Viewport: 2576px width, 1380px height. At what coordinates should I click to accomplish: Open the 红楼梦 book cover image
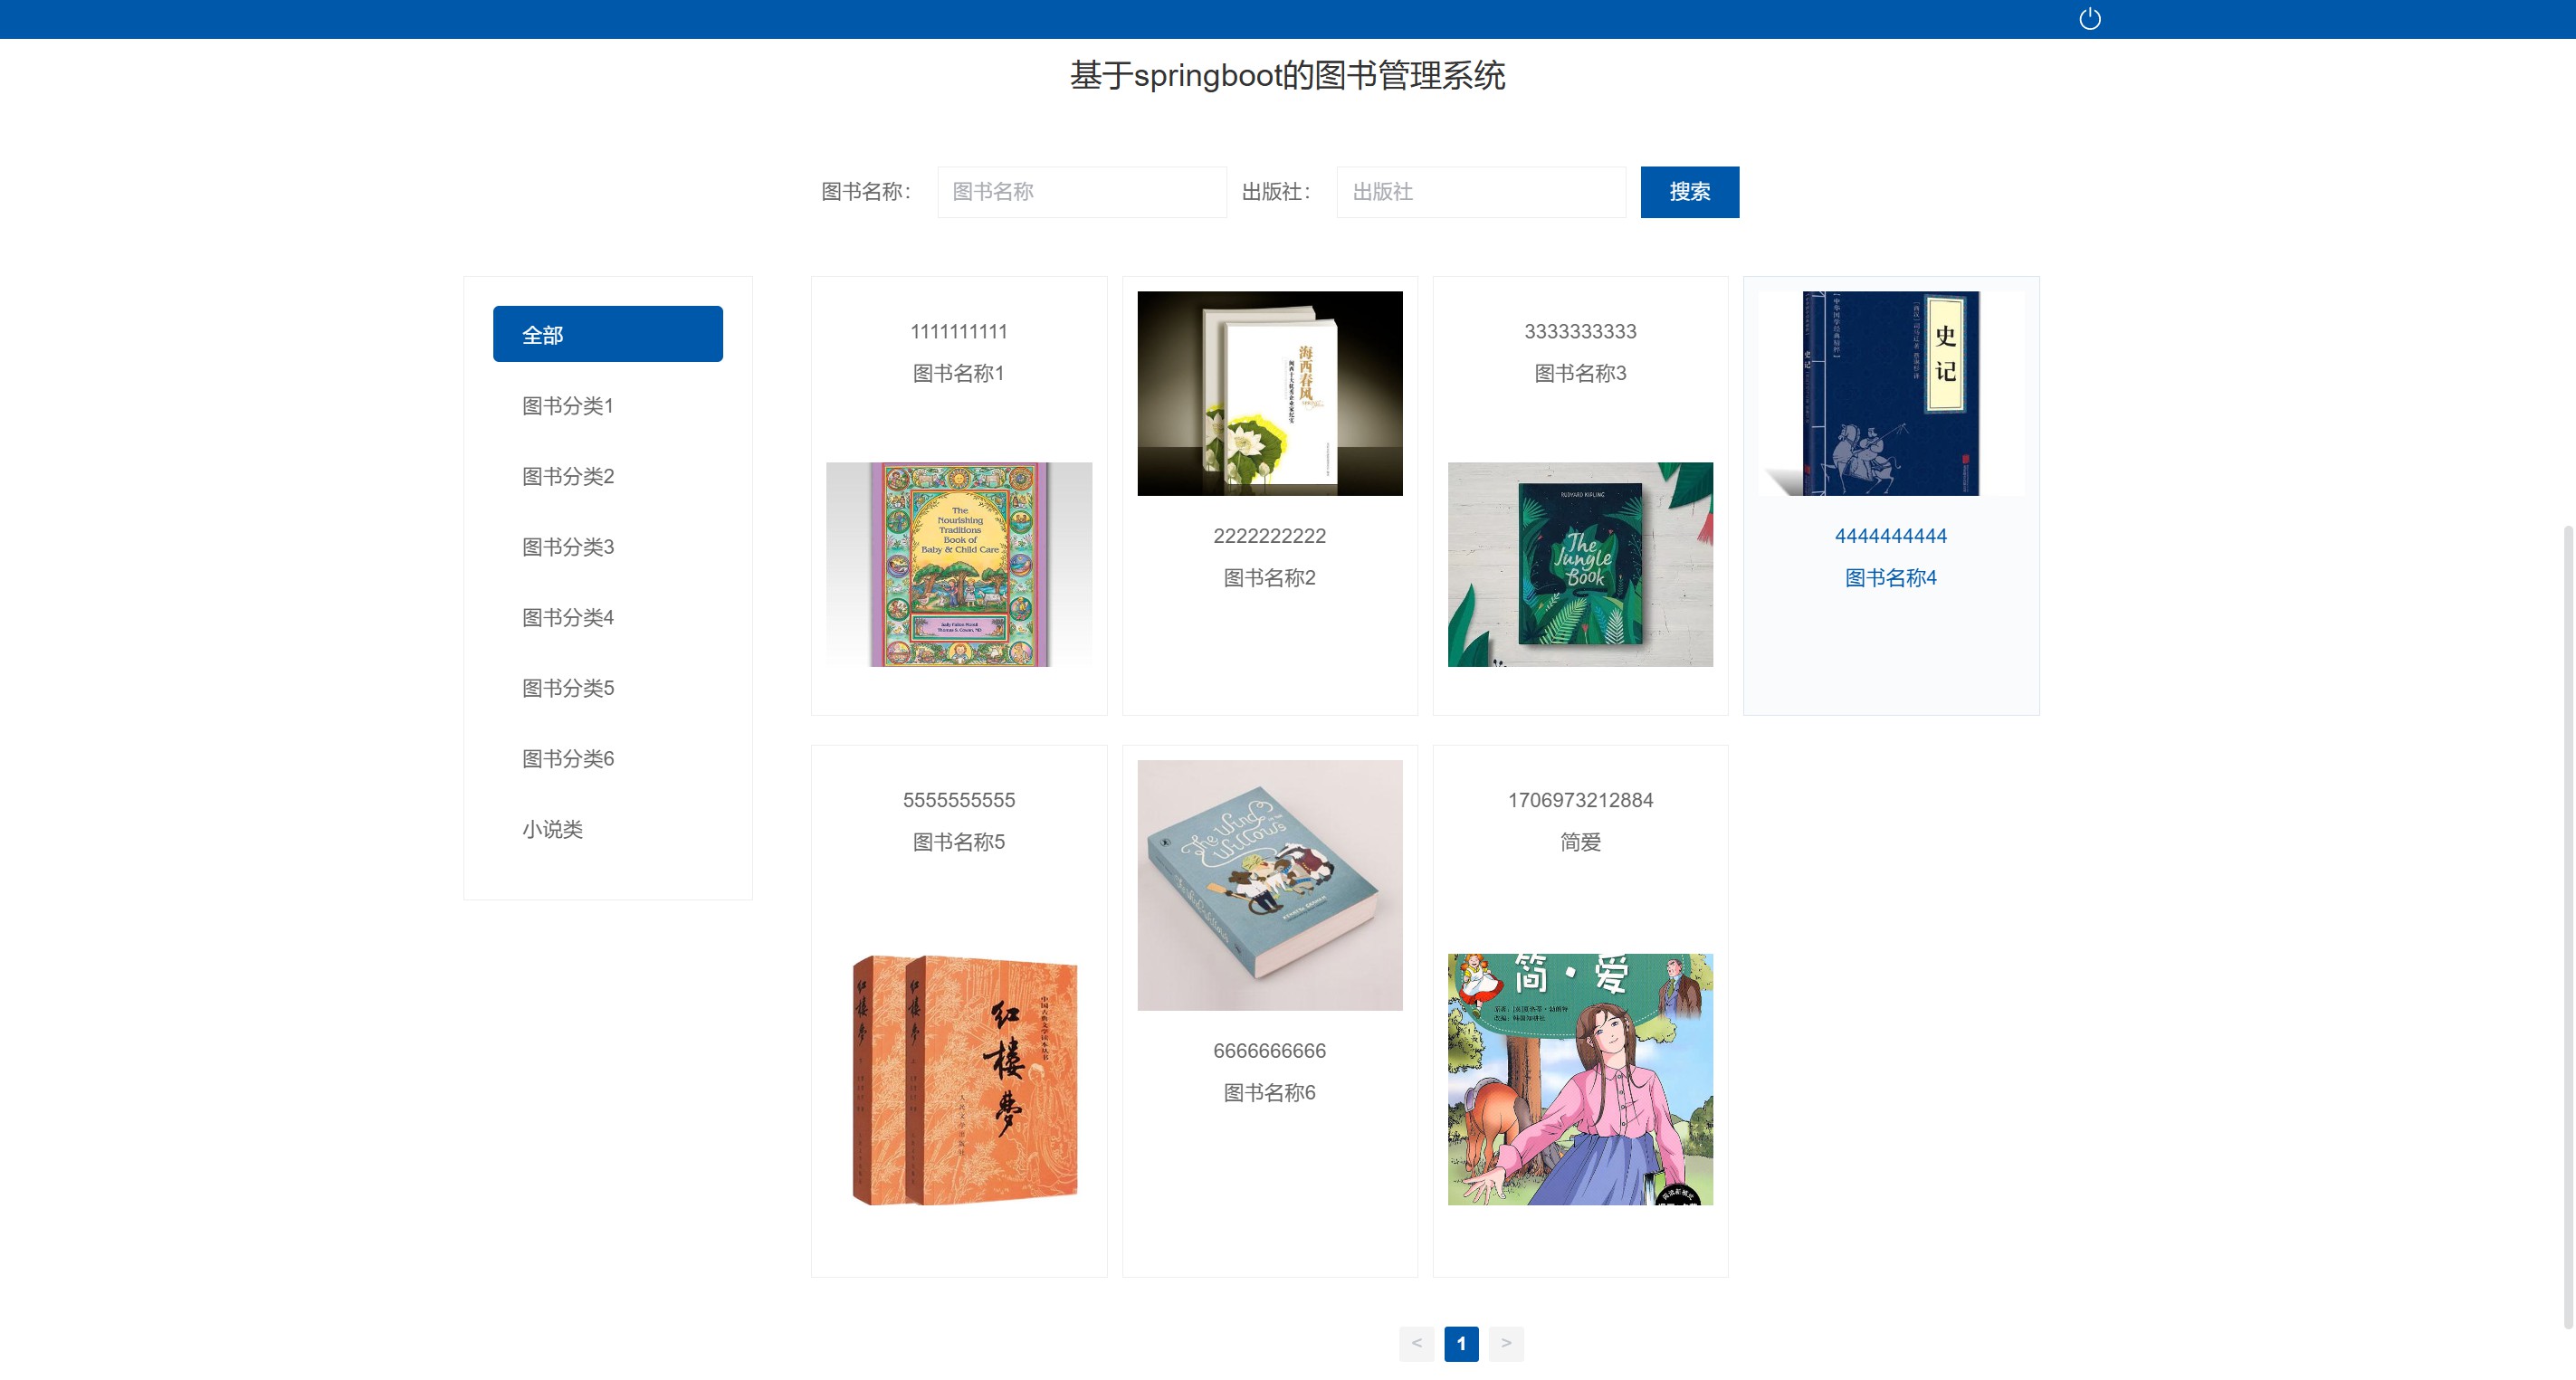(959, 1079)
